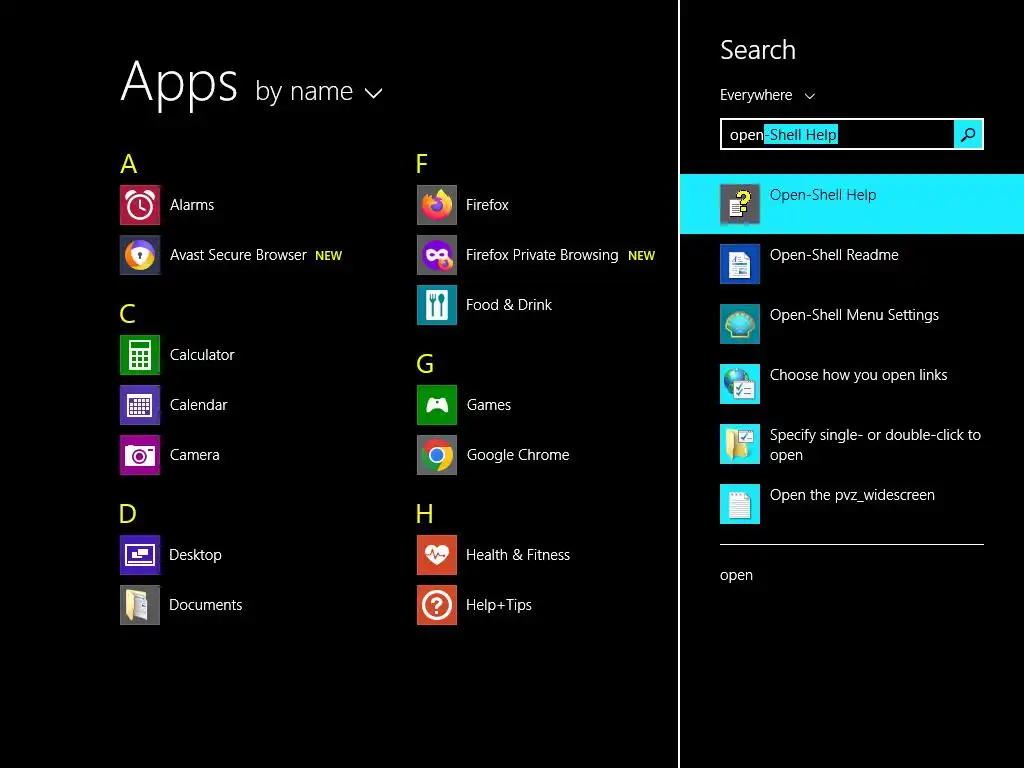The width and height of the screenshot is (1024, 768).
Task: Click the Open-Shell Help result icon
Action: 740,204
